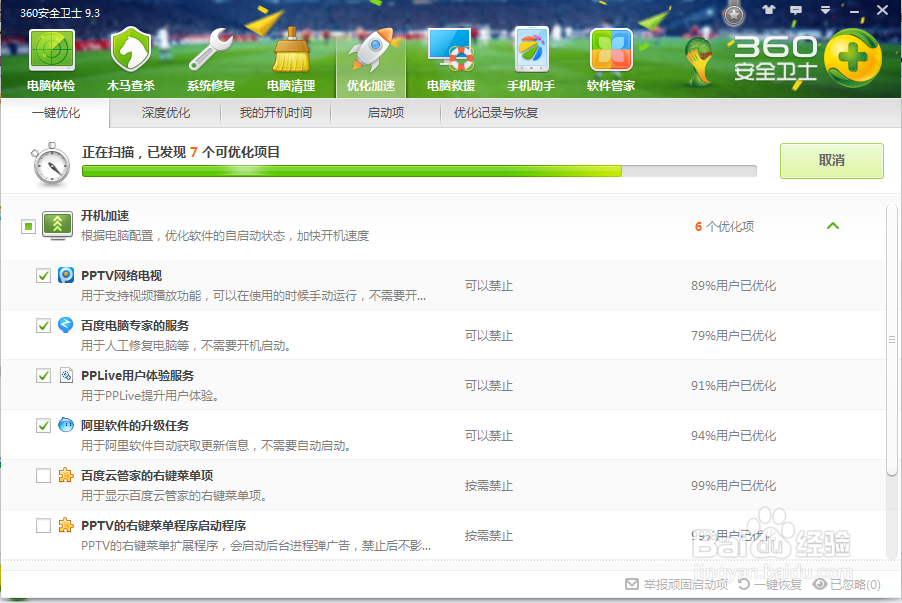Collapse the 开机加速 section chevron
The height and width of the screenshot is (603, 902).
[x=832, y=226]
